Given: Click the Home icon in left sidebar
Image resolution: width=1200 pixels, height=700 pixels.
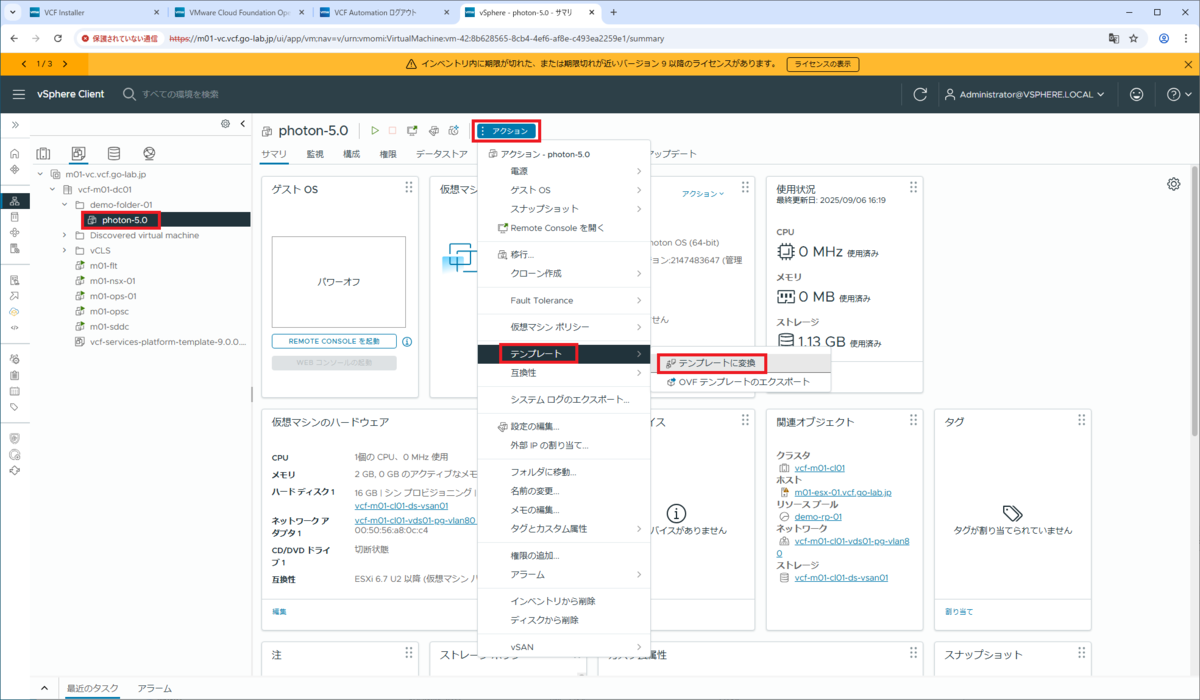Looking at the screenshot, I should pyautogui.click(x=14, y=154).
